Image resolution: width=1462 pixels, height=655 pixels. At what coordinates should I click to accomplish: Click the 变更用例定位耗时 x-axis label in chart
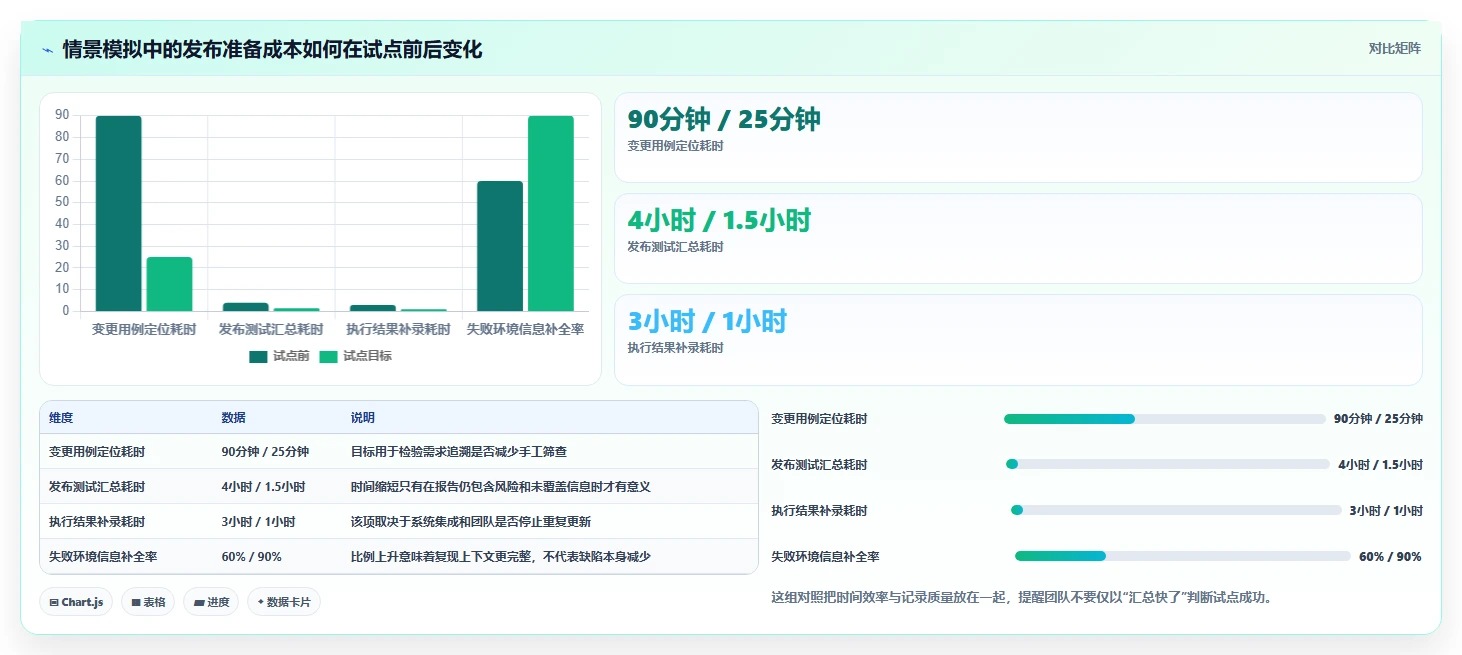point(144,329)
